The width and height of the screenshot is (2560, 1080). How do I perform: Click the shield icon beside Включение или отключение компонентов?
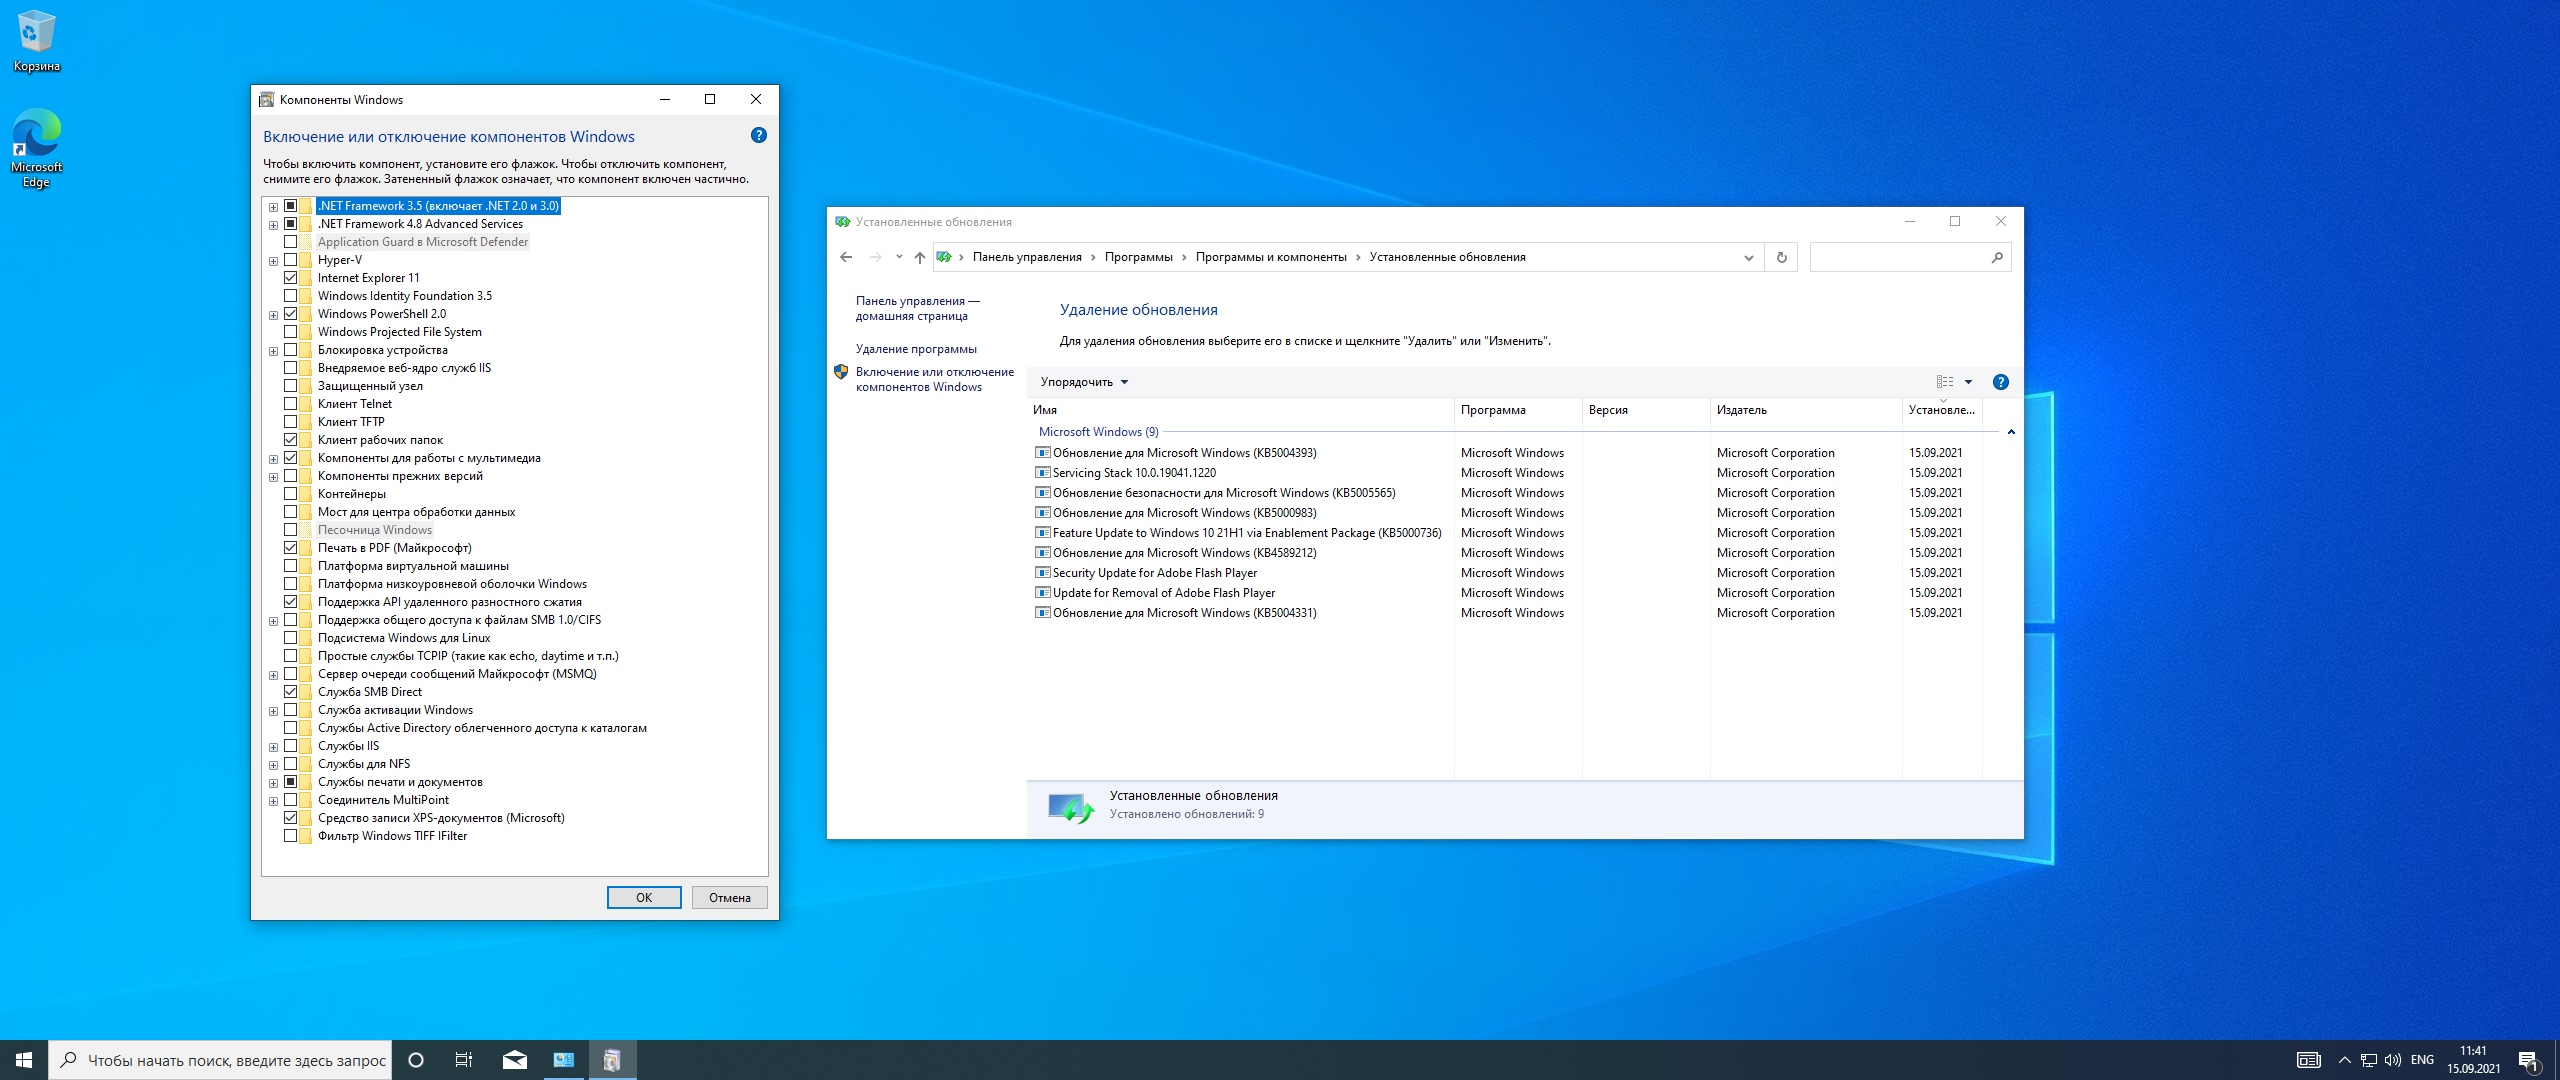click(841, 372)
